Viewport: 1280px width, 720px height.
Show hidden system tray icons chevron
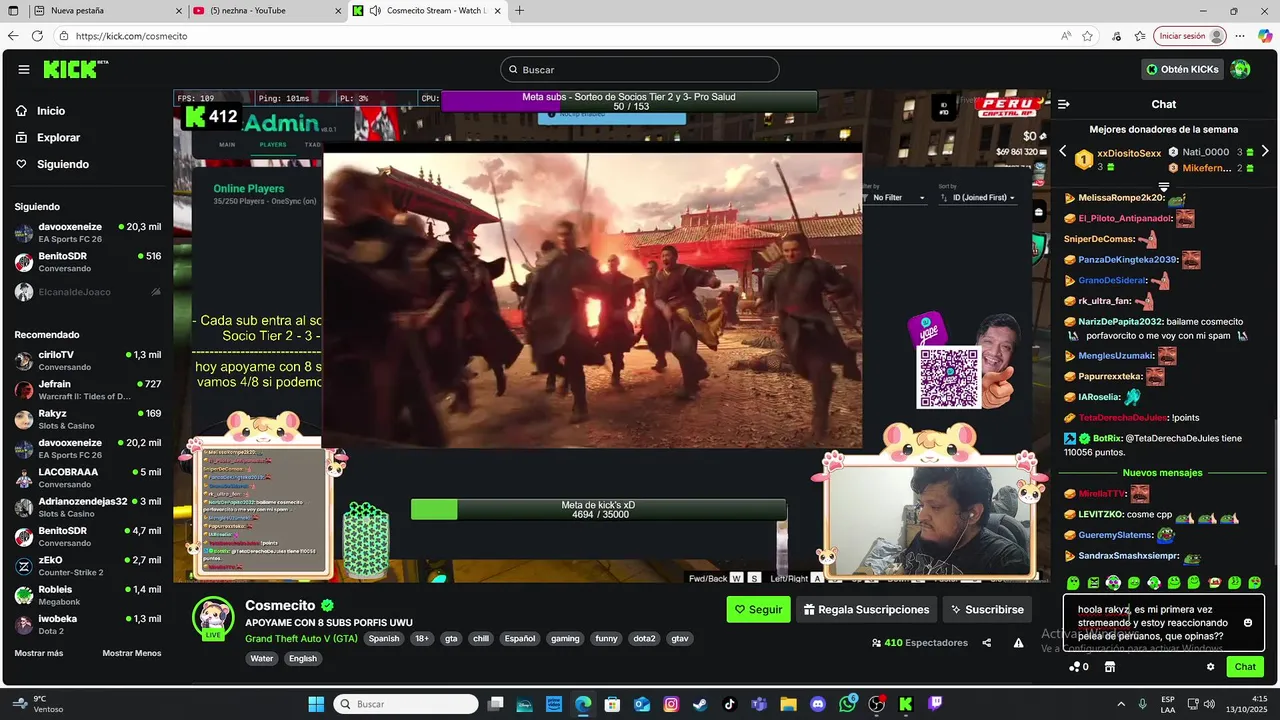tap(1120, 704)
